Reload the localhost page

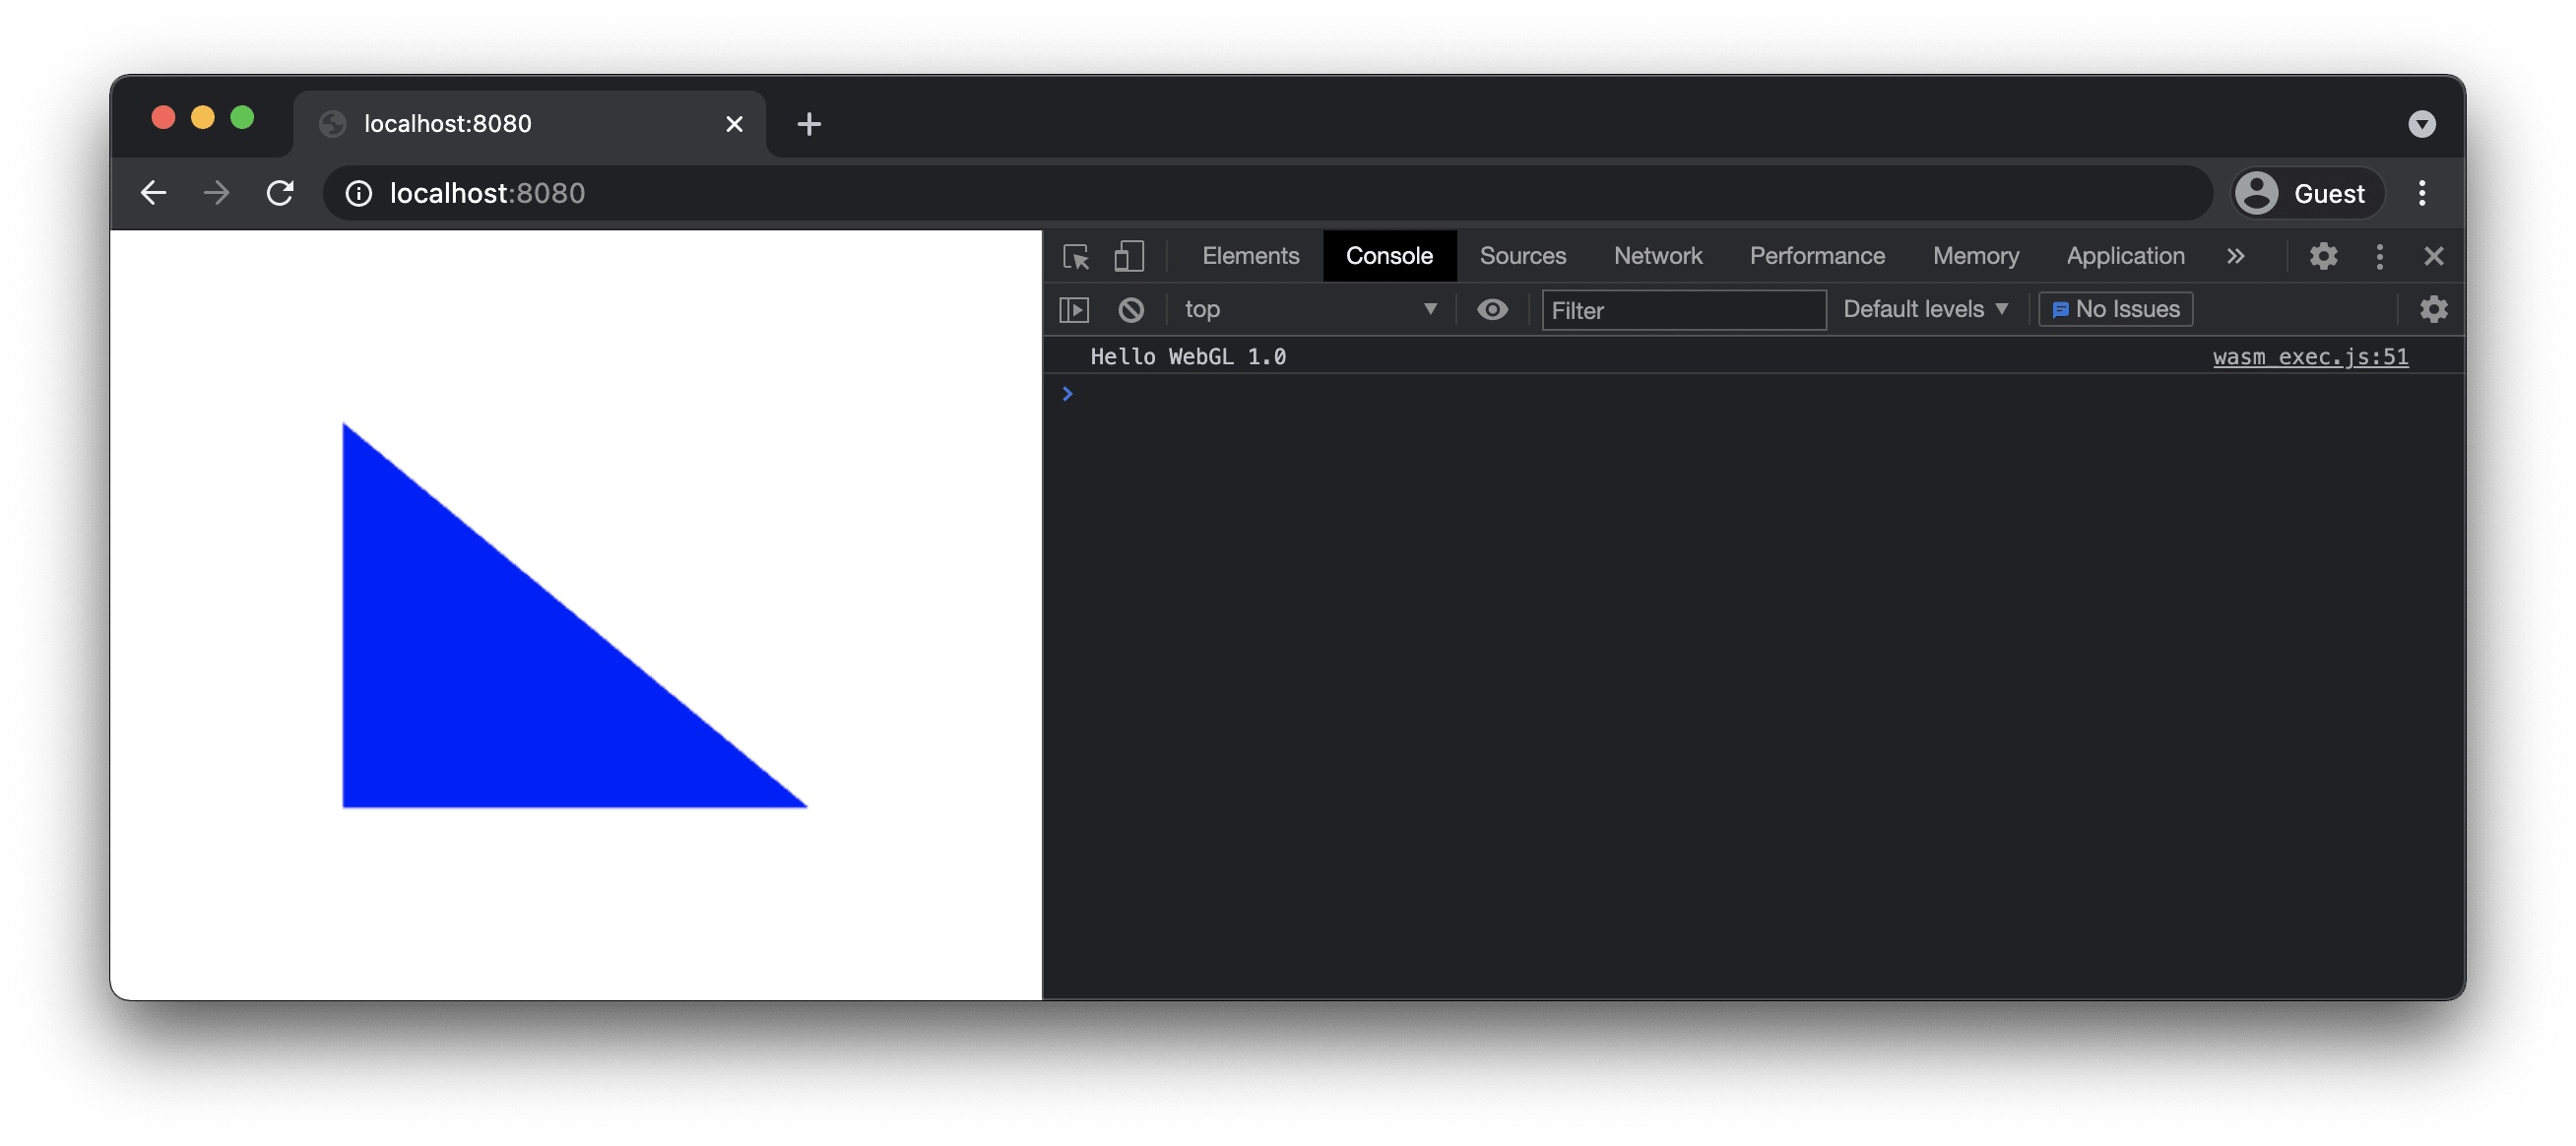tap(281, 193)
